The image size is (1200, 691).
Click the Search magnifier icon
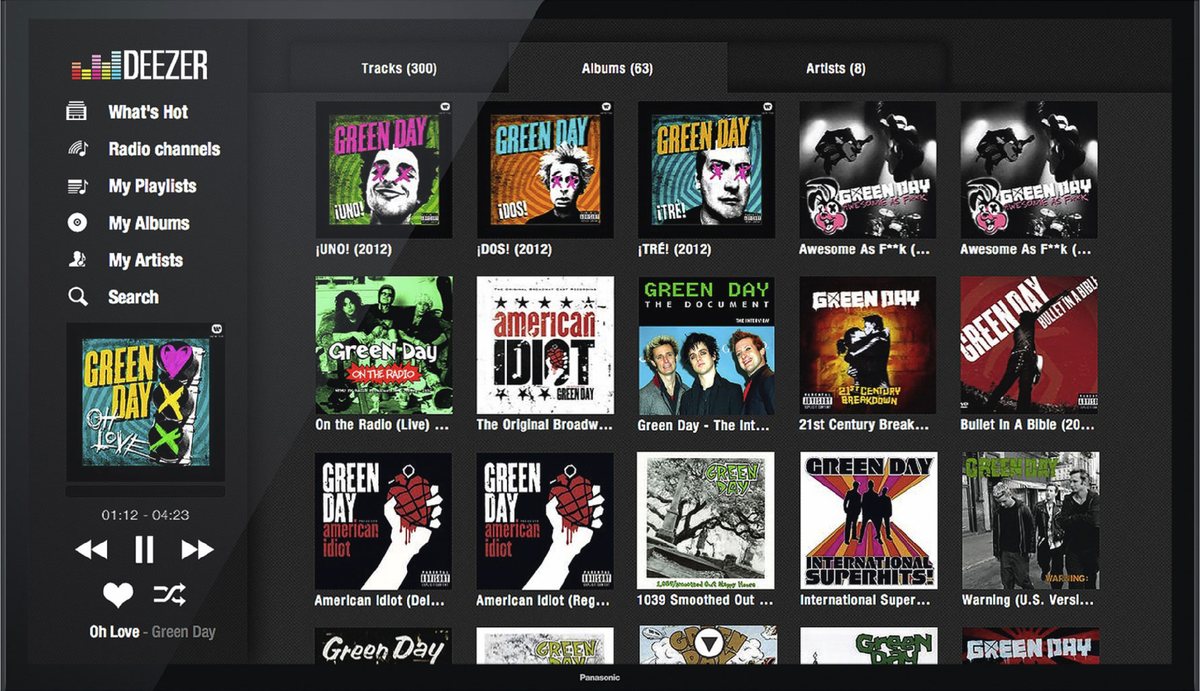[x=77, y=297]
